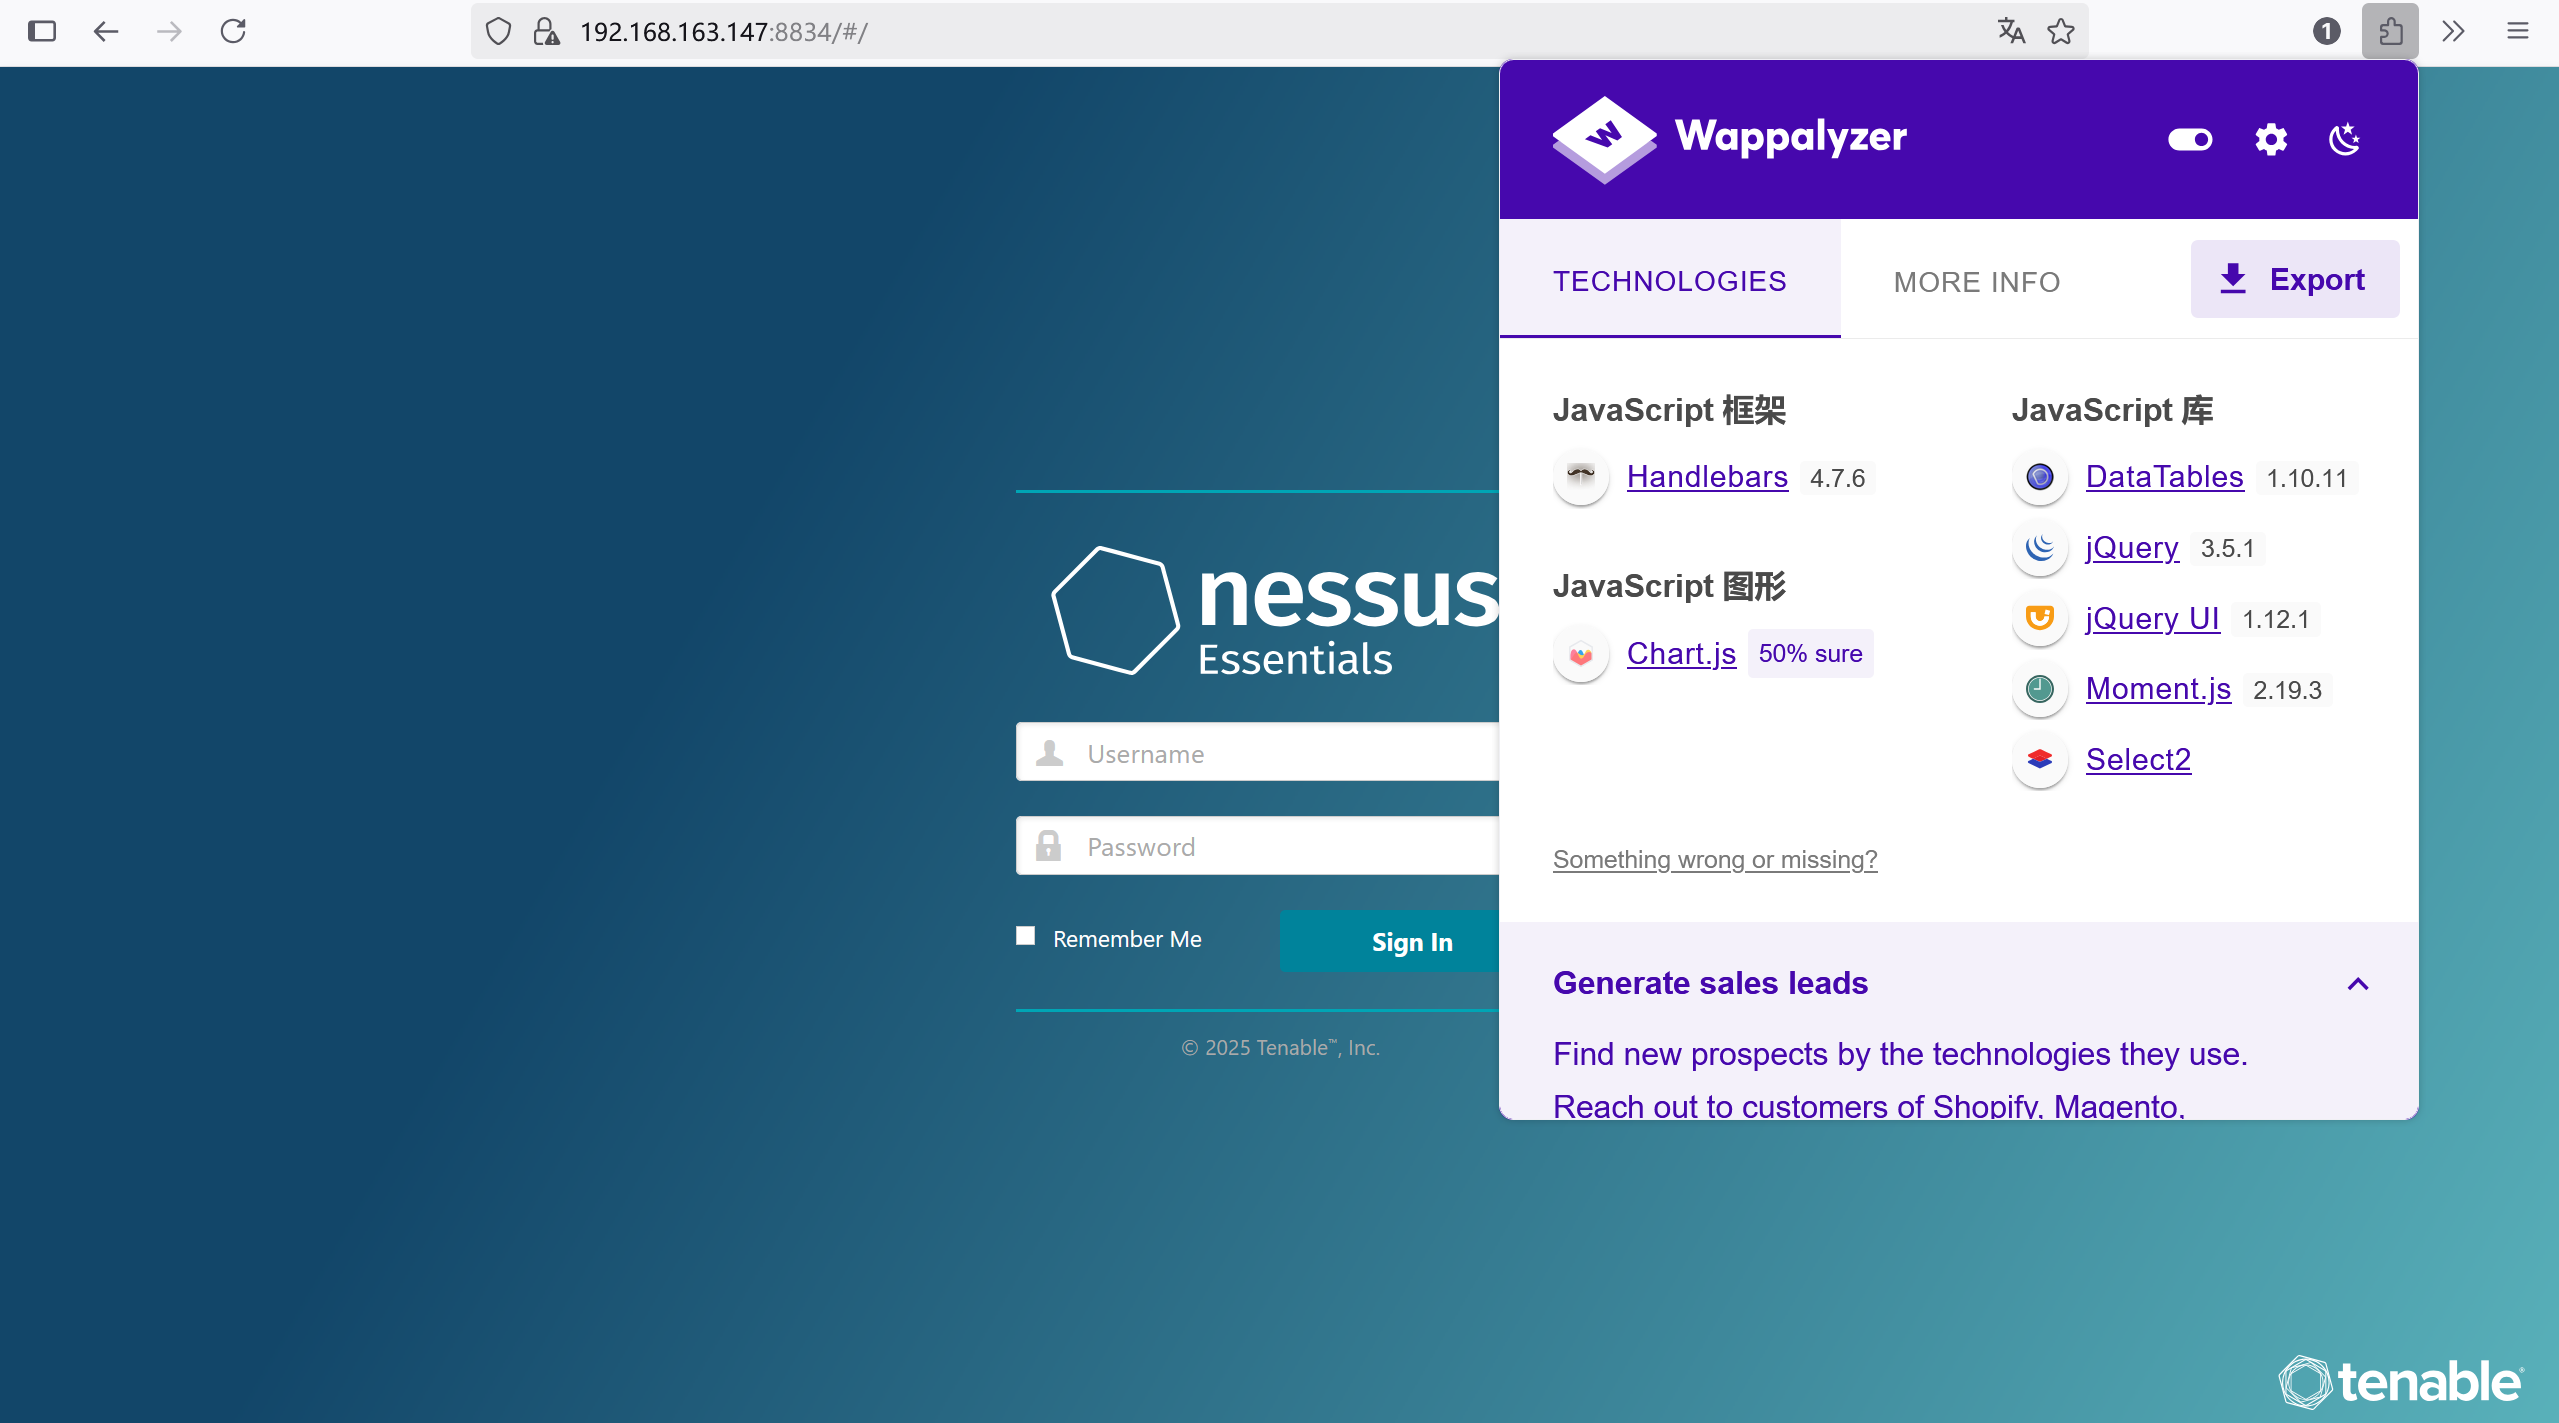The width and height of the screenshot is (2559, 1423).
Task: Open the Handlebars technology link
Action: (x=1707, y=477)
